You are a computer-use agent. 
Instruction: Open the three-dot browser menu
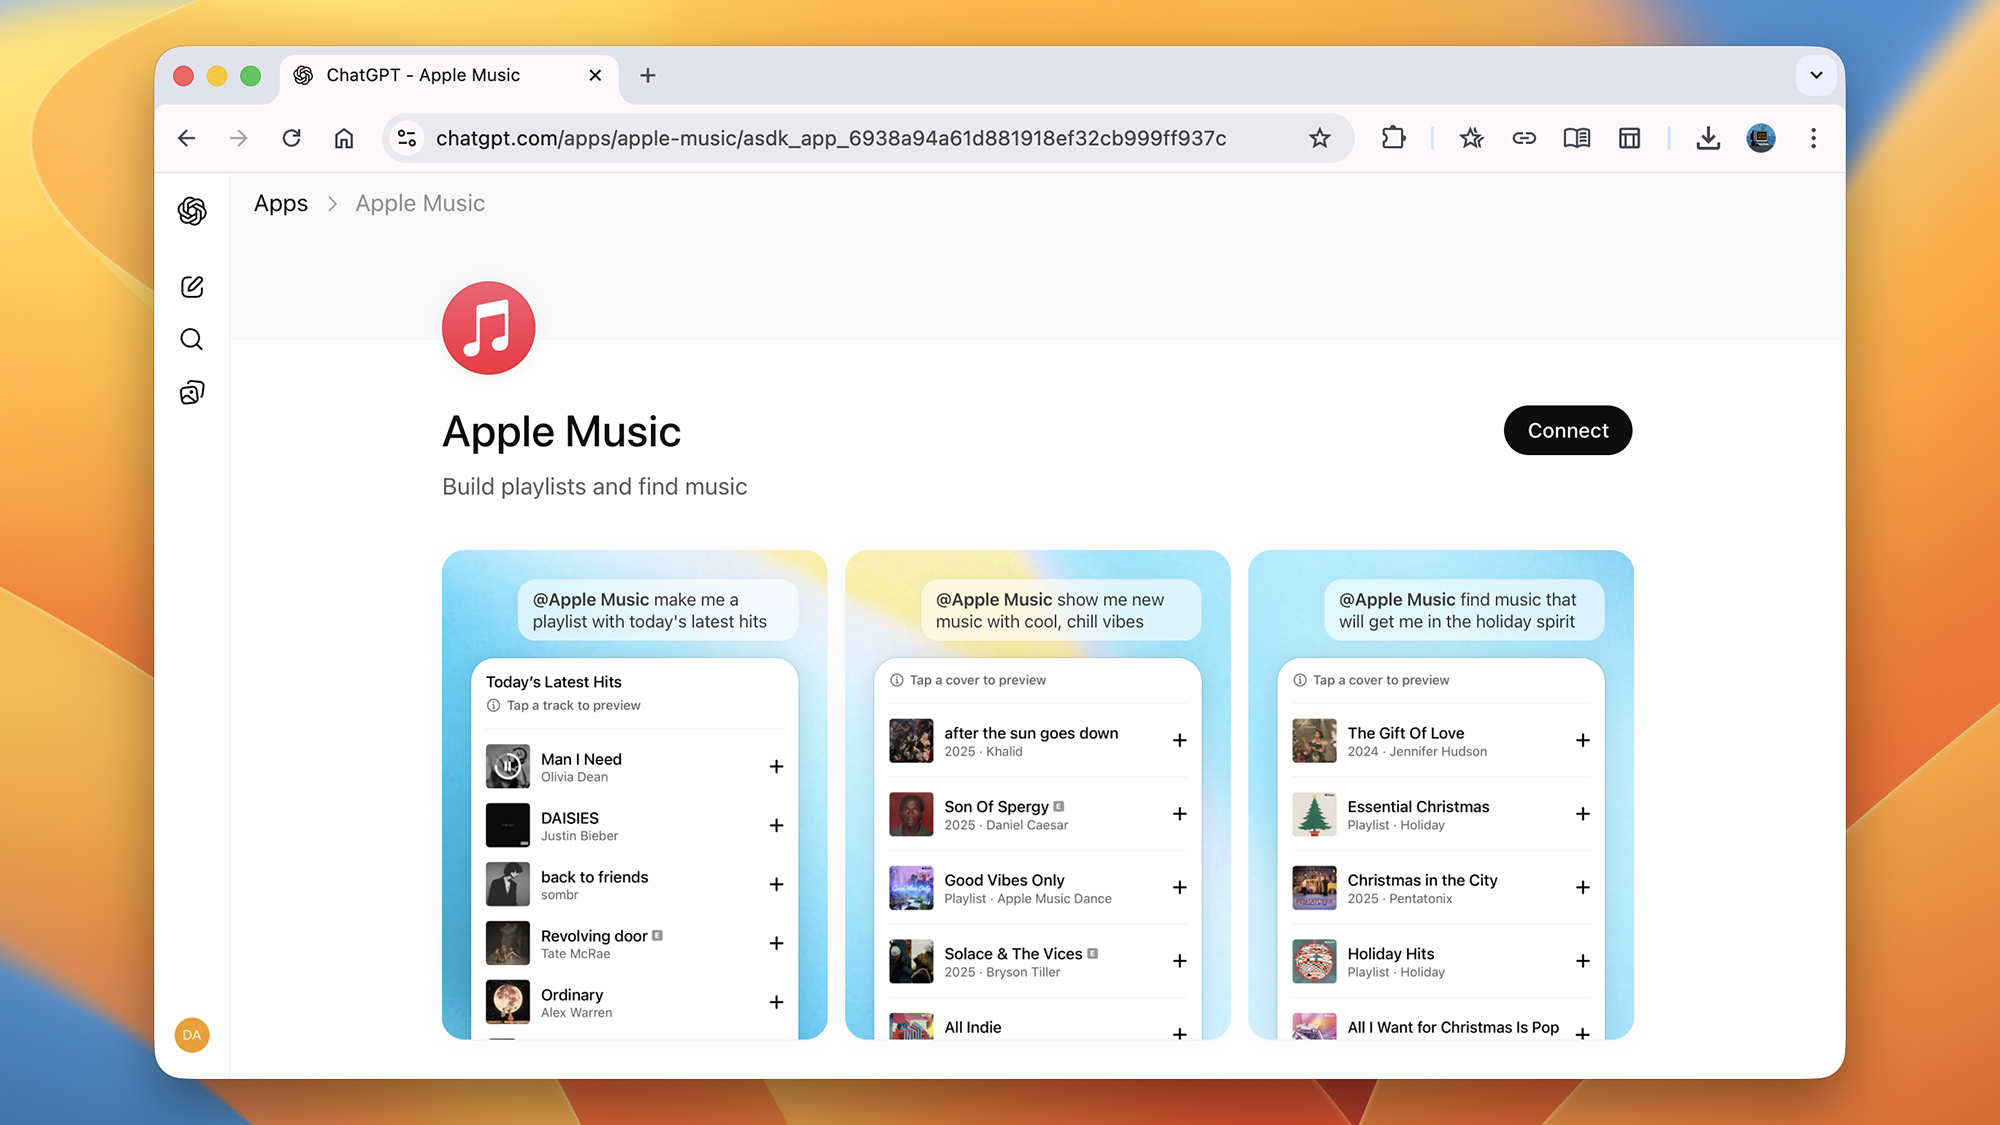point(1813,138)
